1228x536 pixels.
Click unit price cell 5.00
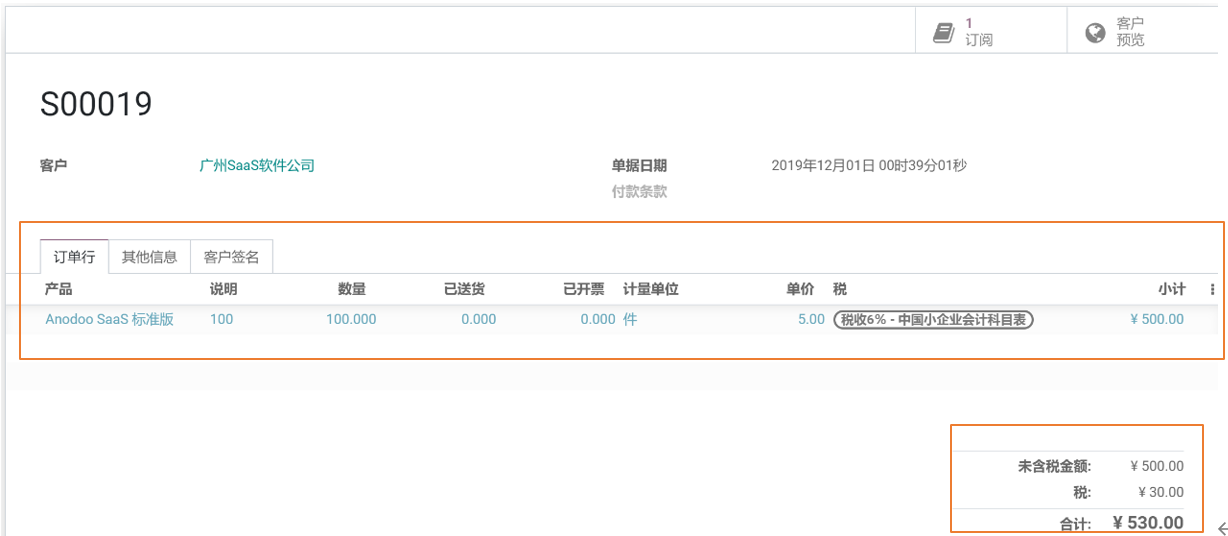[811, 319]
